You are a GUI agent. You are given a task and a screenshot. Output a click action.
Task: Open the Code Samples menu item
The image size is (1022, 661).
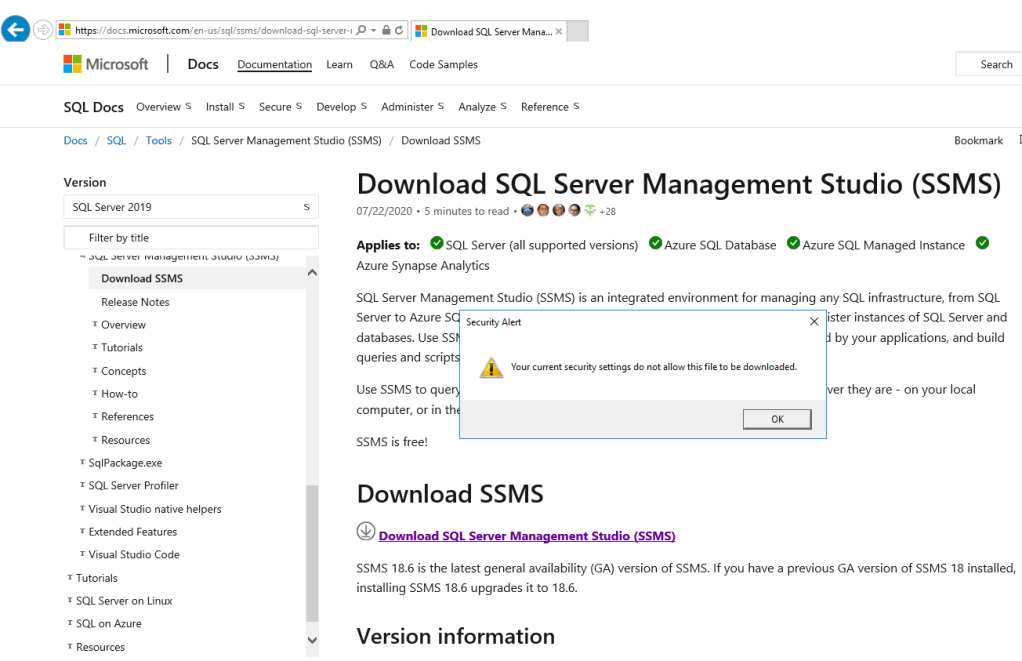click(x=443, y=64)
